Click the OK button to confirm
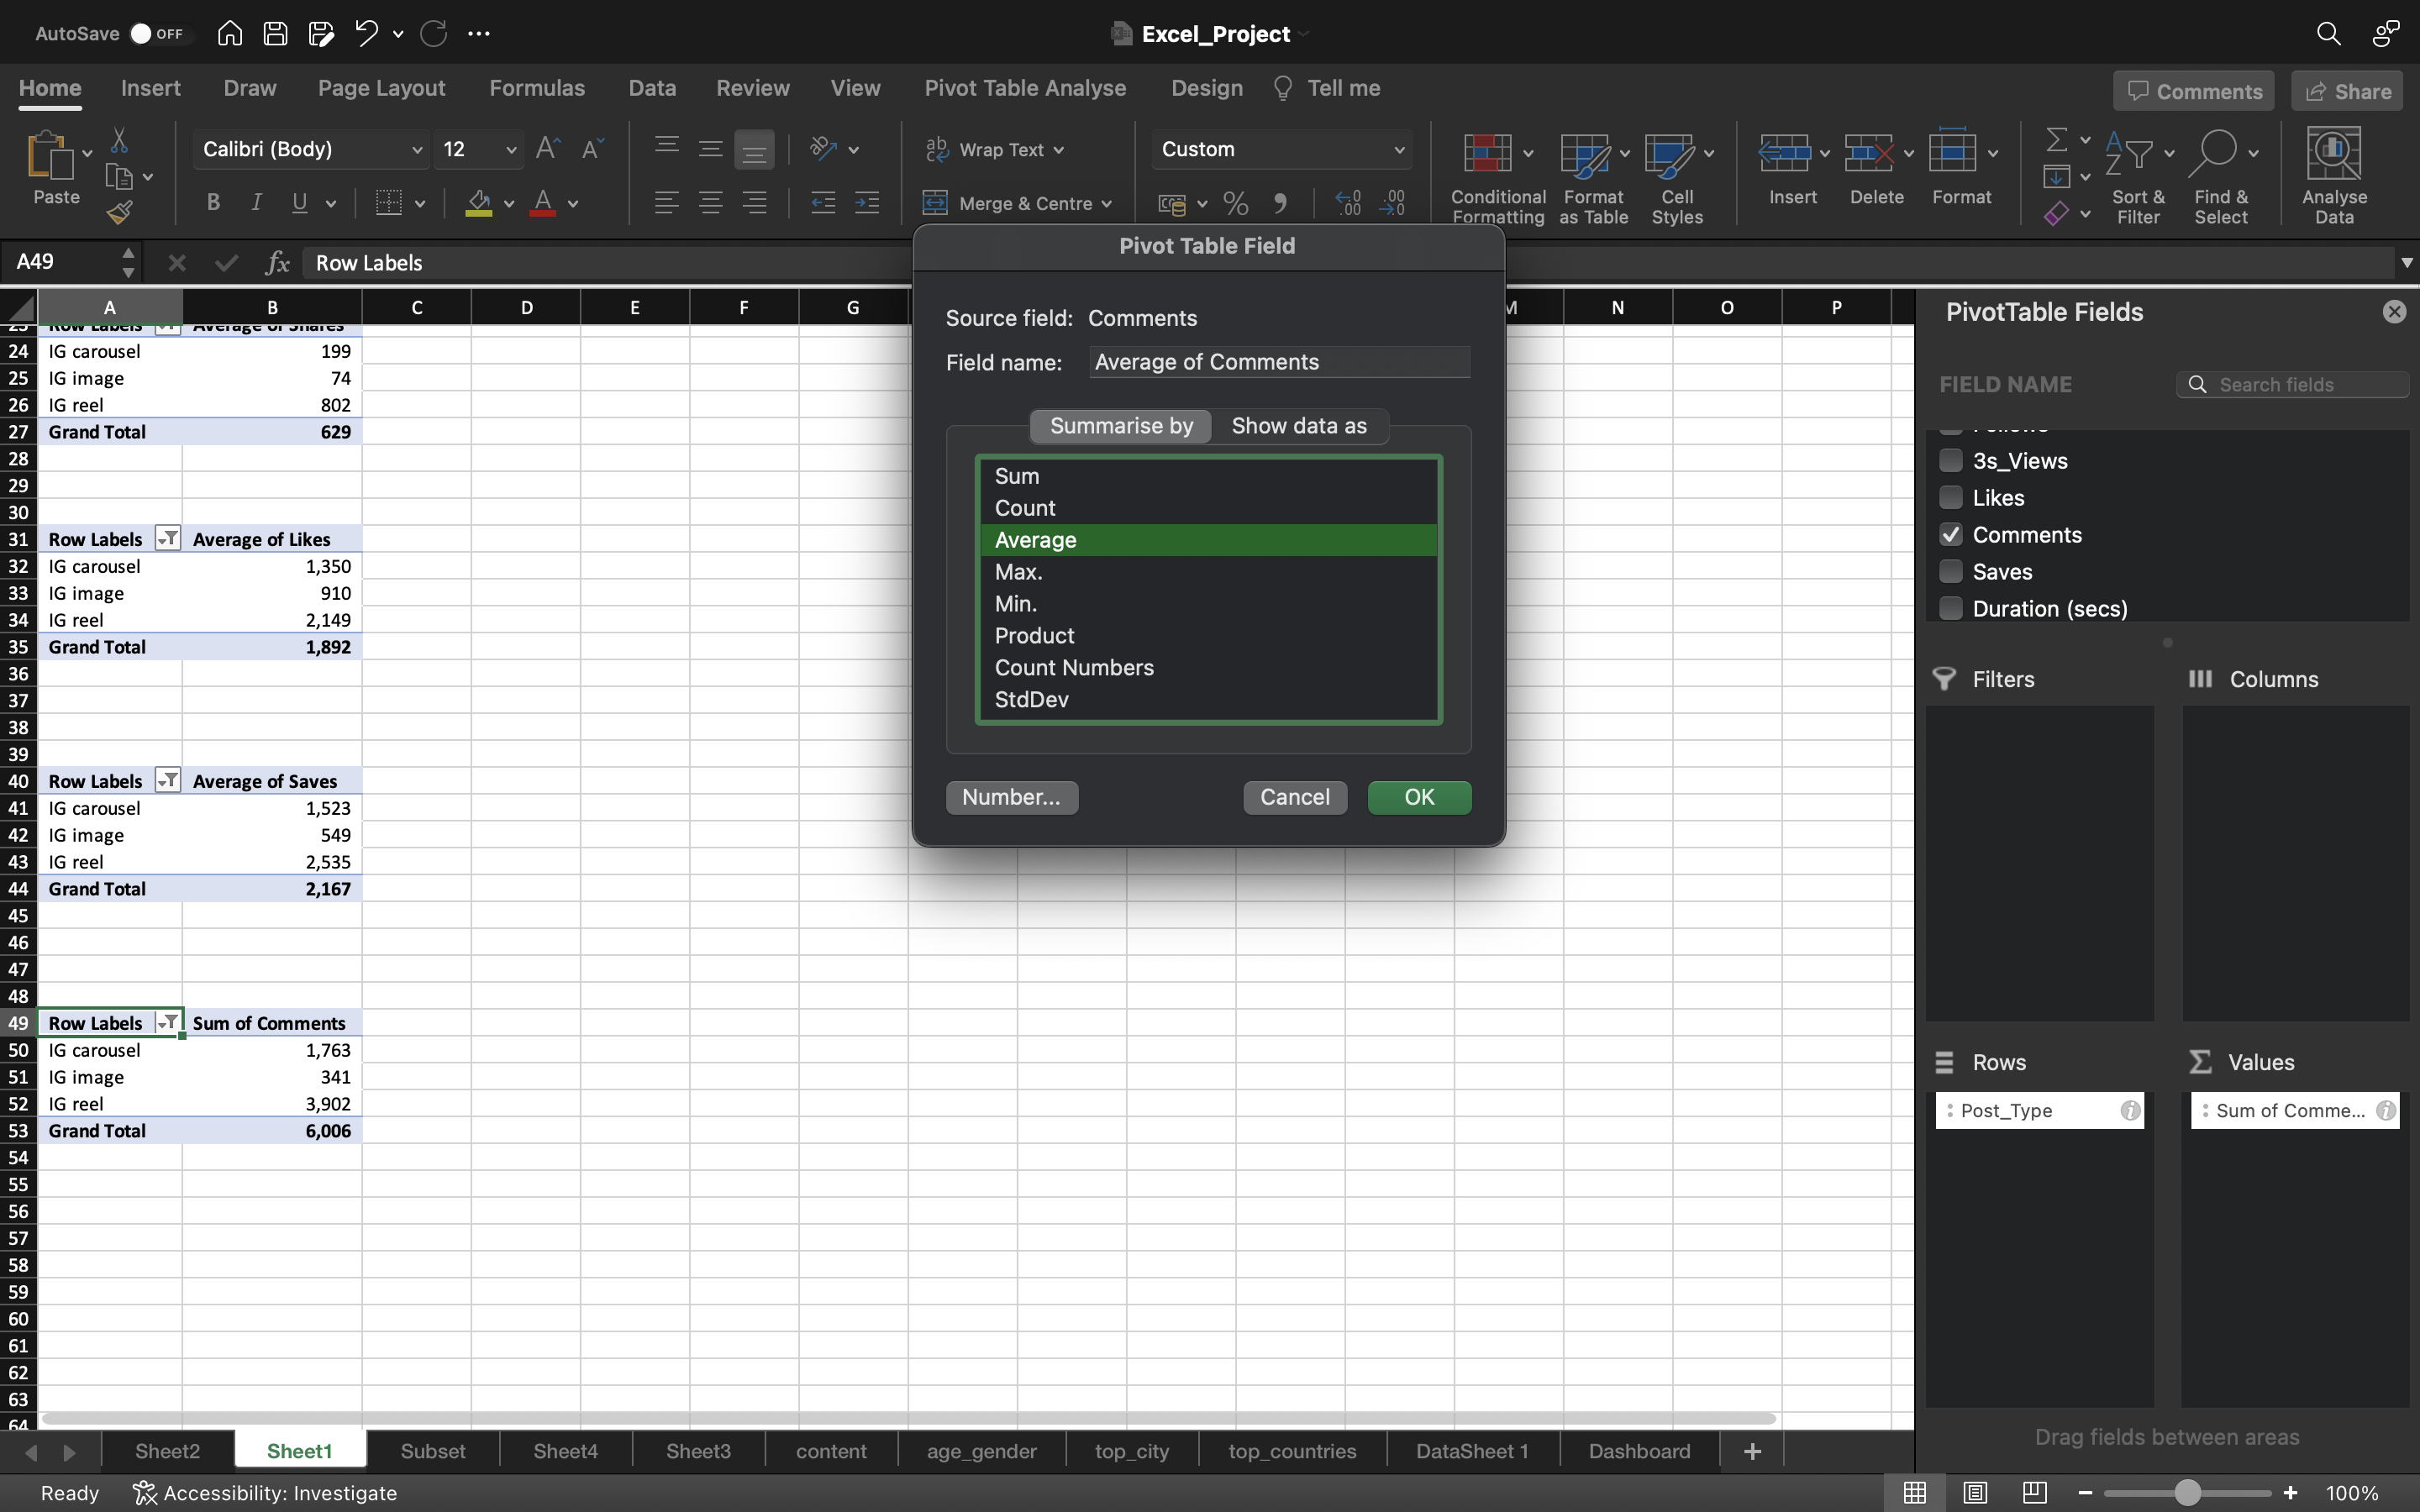This screenshot has height=1512, width=2420. pyautogui.click(x=1418, y=796)
